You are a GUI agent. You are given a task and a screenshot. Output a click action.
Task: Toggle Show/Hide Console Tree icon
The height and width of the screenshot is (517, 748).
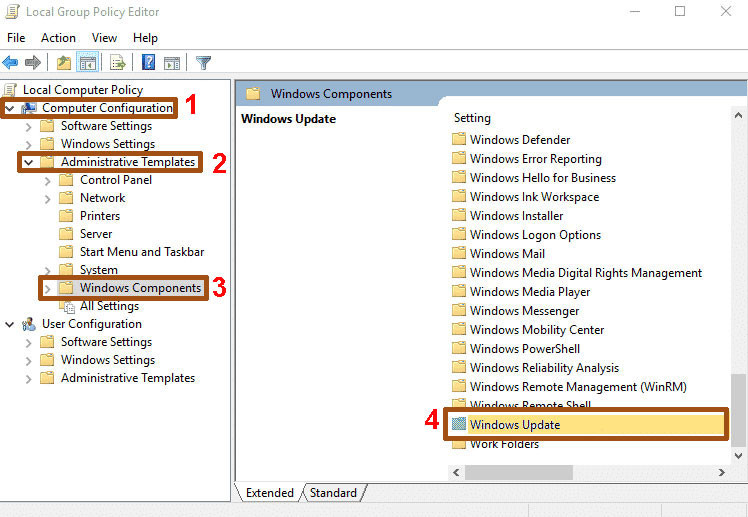click(88, 62)
